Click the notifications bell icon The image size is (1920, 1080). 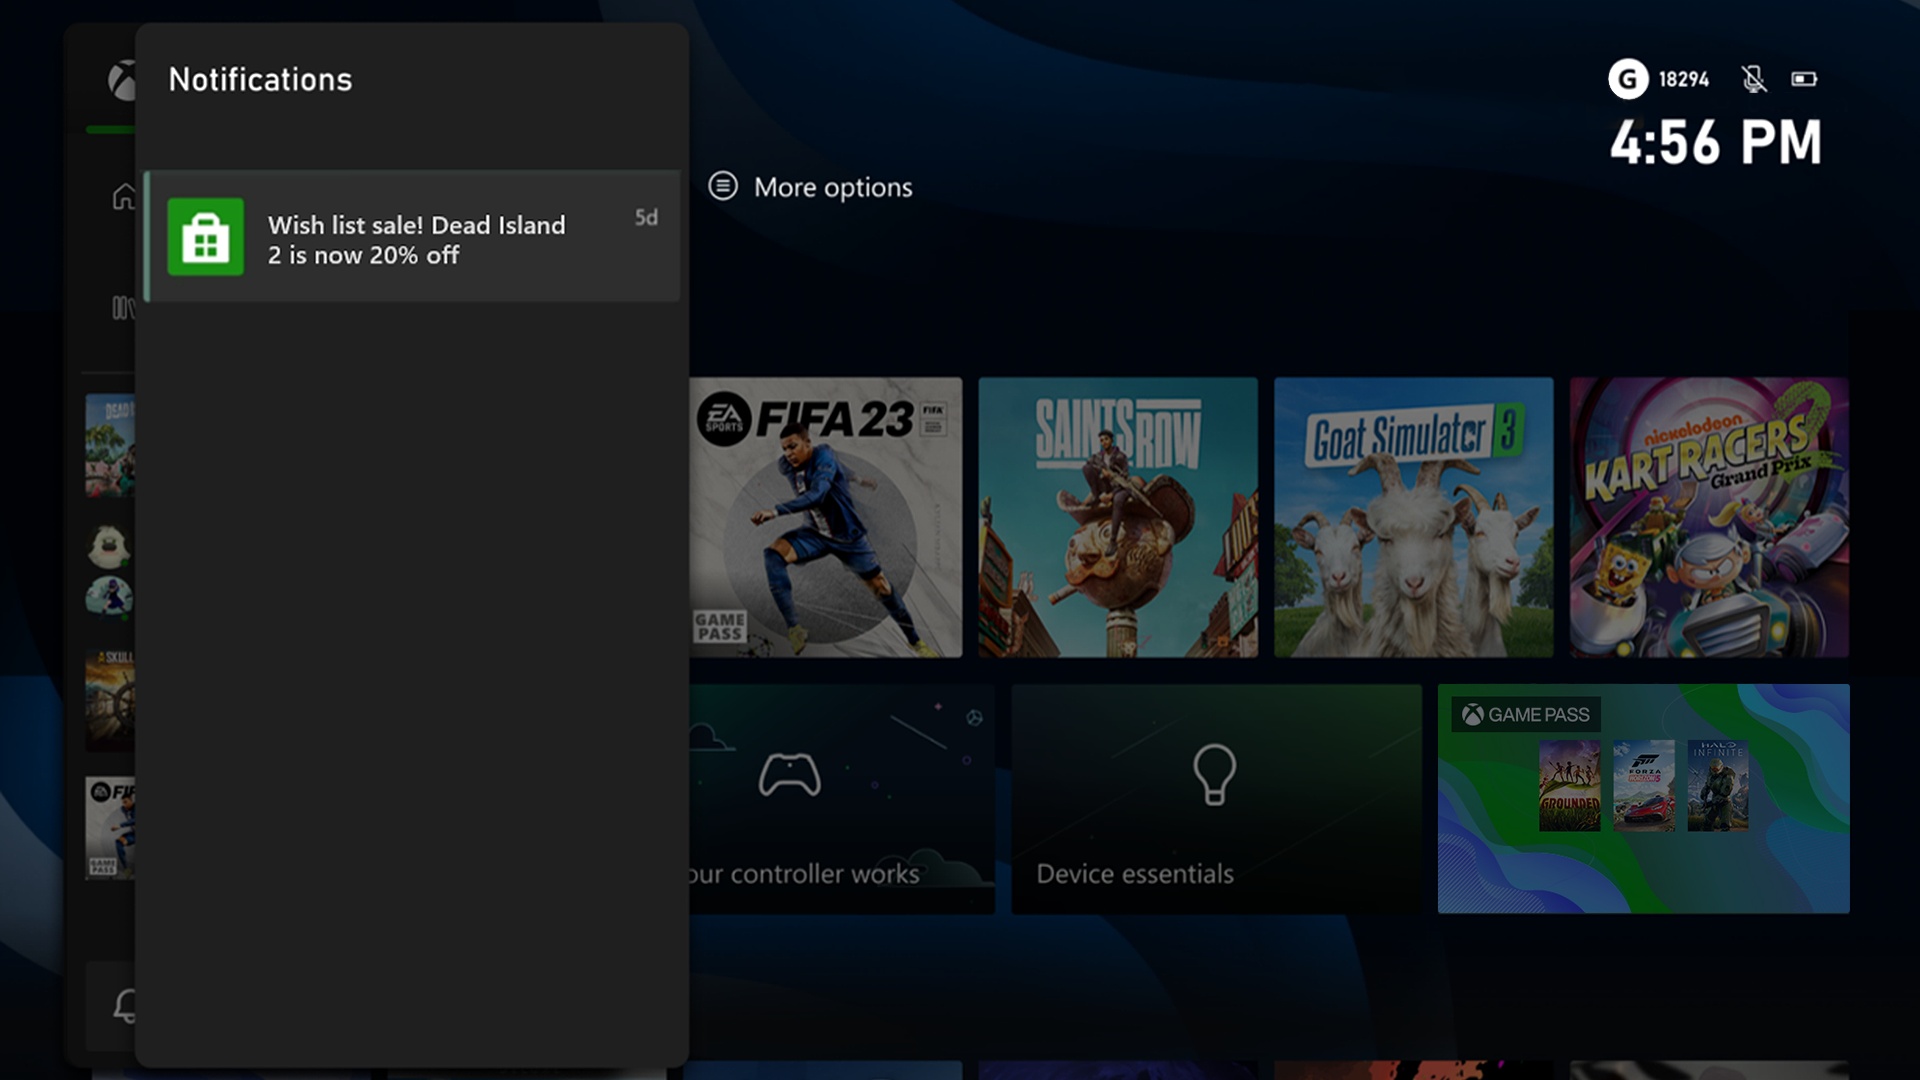pos(124,1006)
